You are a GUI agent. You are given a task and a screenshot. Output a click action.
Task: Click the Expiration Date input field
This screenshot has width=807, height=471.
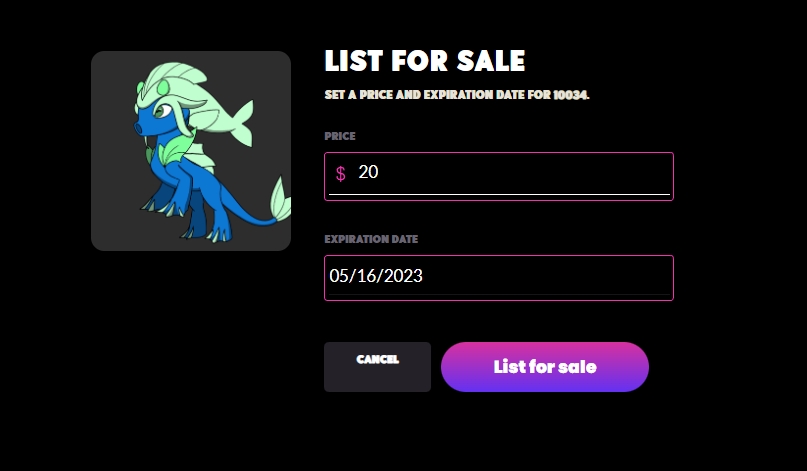tap(498, 277)
